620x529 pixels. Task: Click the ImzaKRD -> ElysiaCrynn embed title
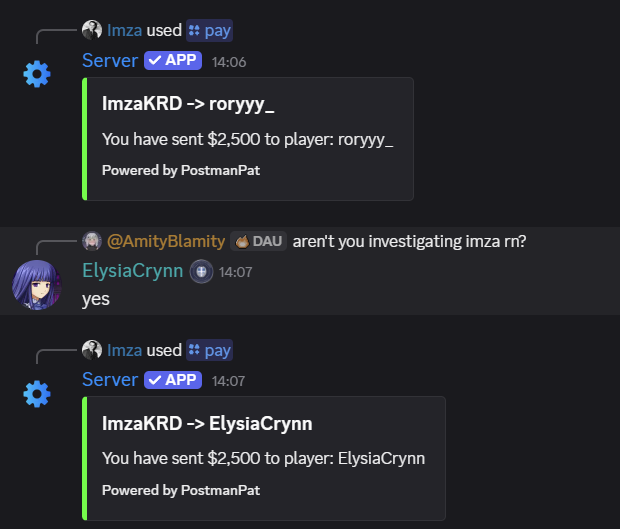(x=207, y=423)
